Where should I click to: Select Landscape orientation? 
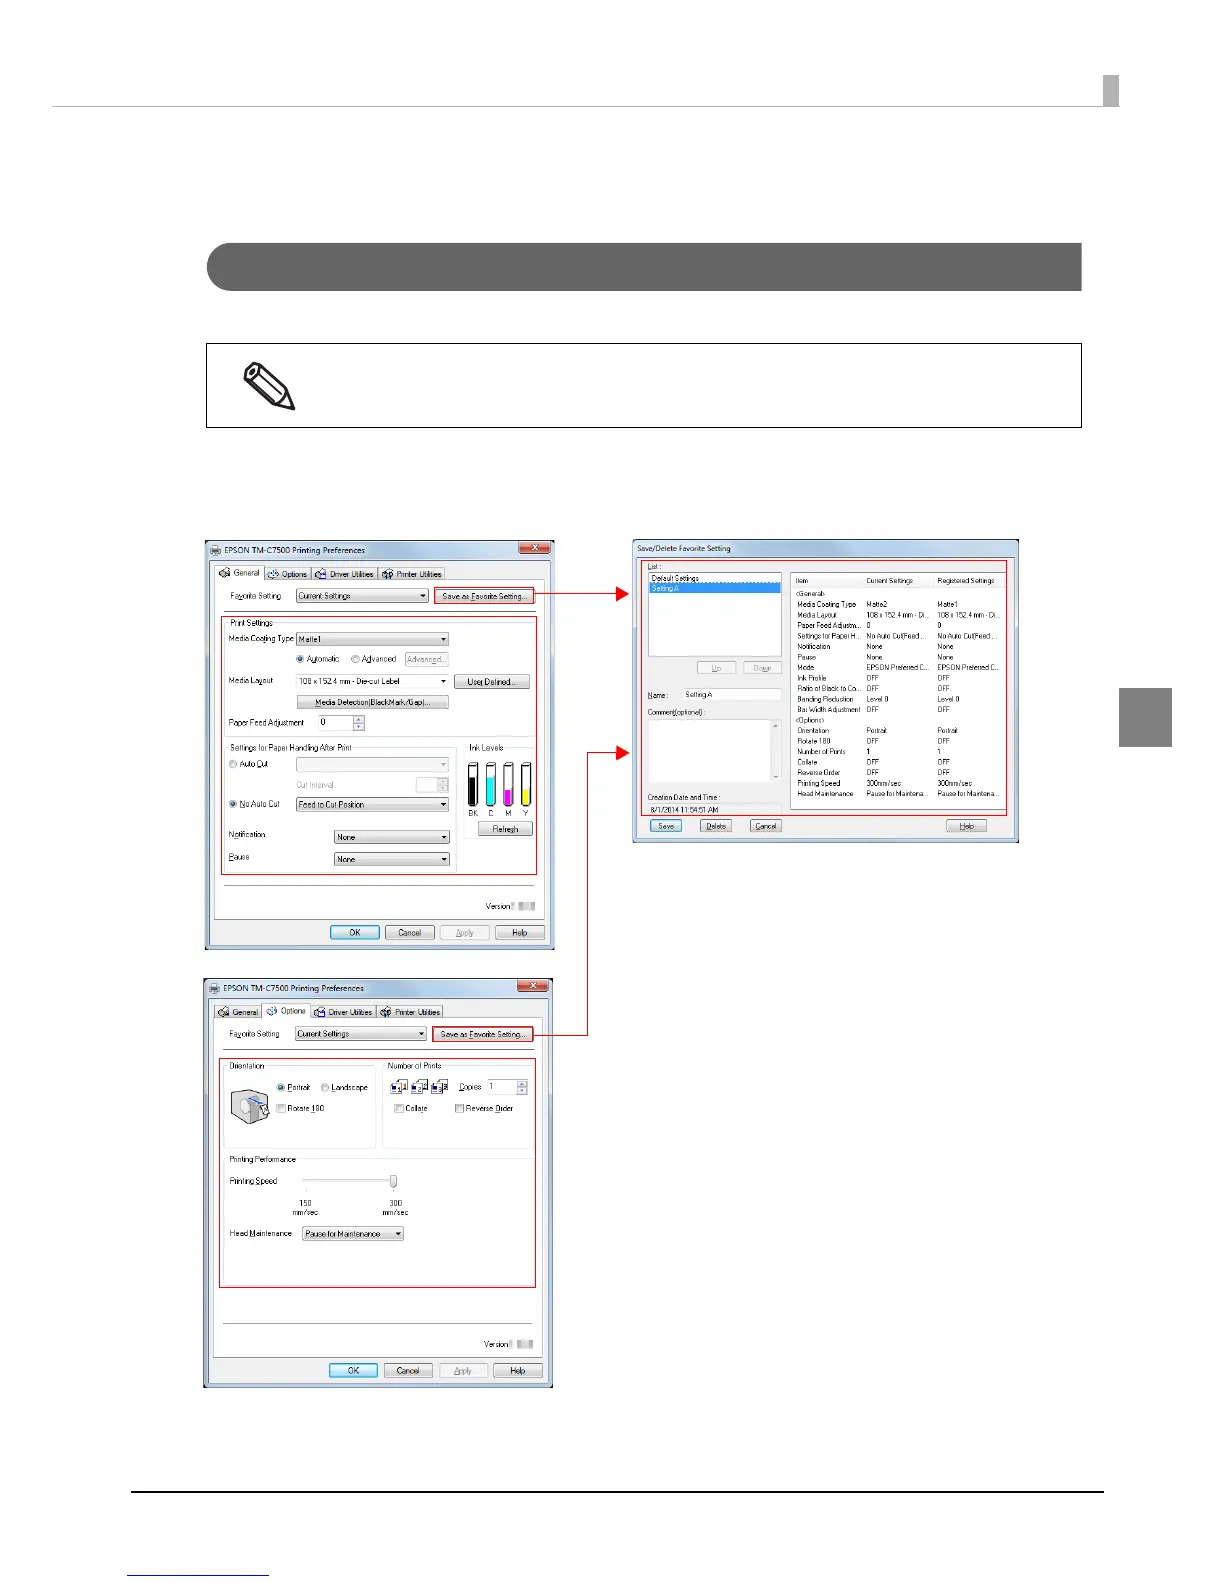325,1087
